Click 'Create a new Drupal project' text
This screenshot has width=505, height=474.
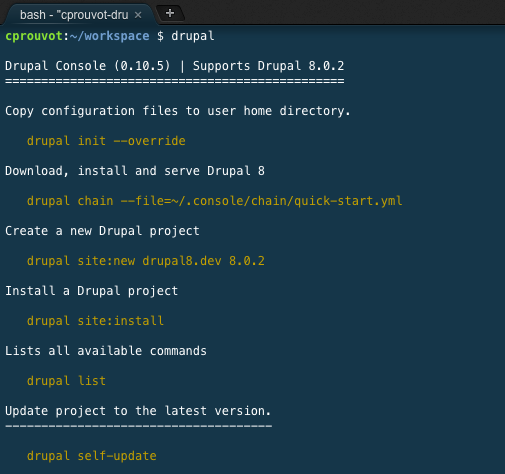coord(102,231)
